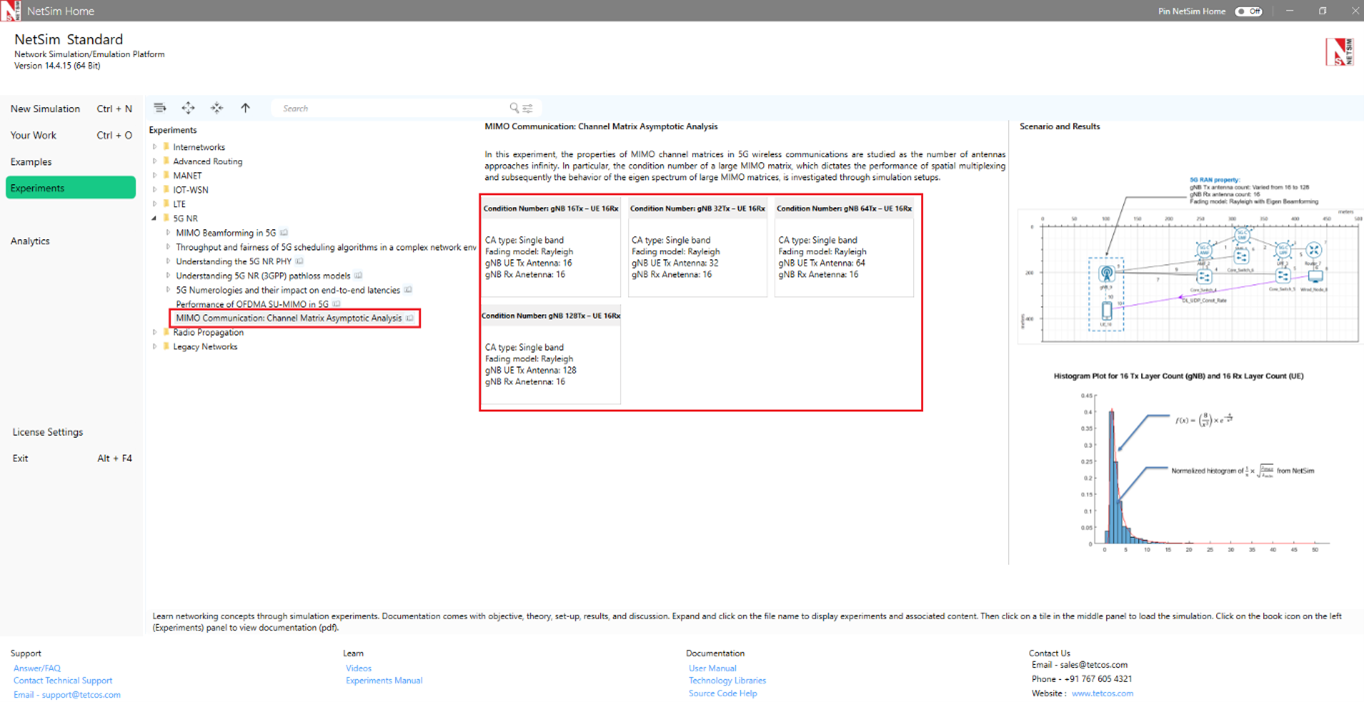
Task: Open License Settings in the sidebar
Action: 47,432
